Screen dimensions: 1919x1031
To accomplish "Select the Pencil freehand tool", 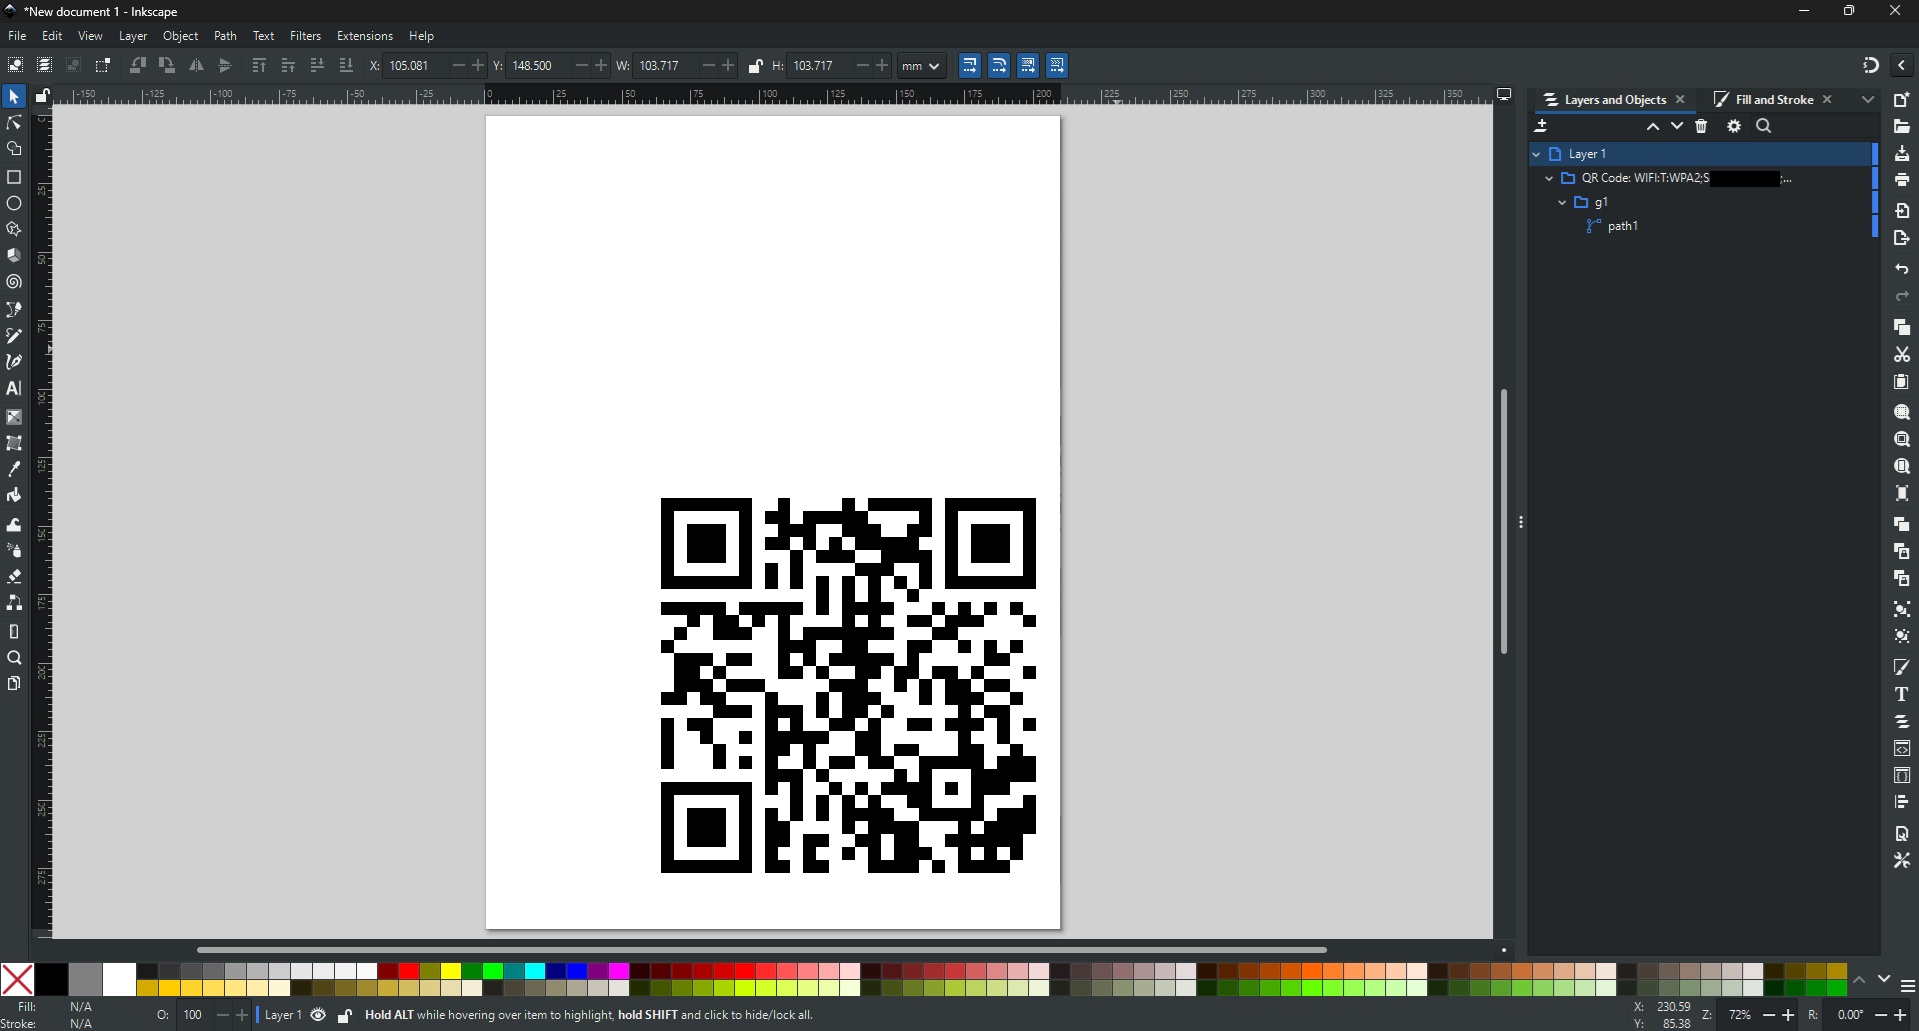I will 14,336.
